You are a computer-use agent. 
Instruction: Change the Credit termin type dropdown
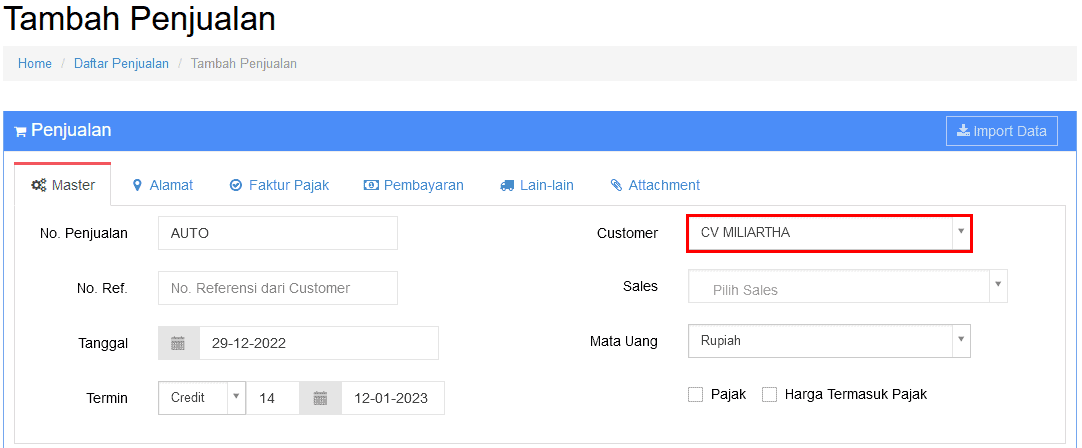(201, 398)
